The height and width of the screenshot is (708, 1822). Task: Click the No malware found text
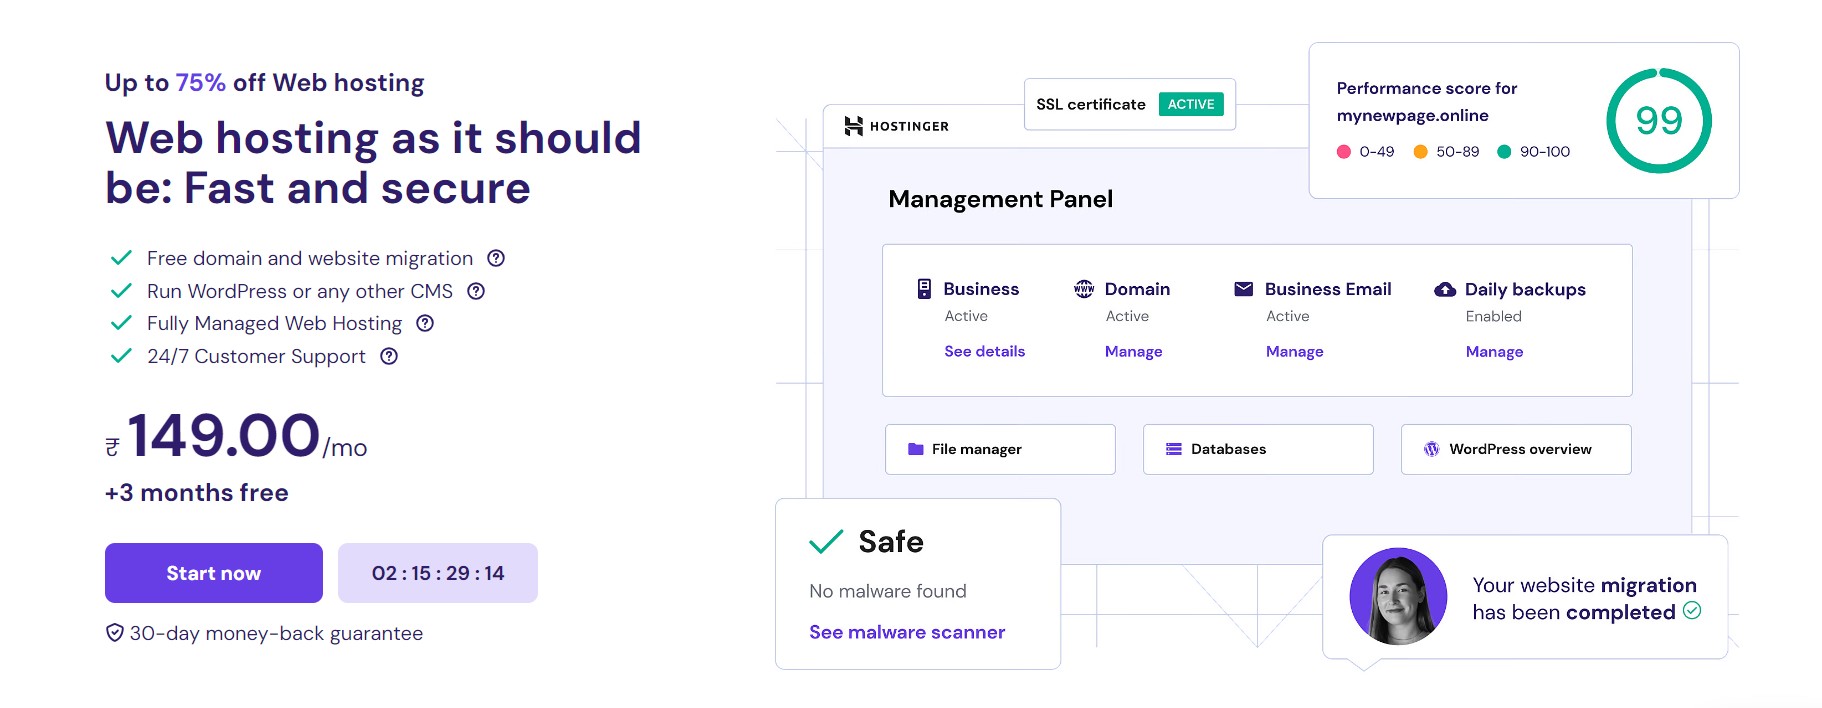click(888, 591)
